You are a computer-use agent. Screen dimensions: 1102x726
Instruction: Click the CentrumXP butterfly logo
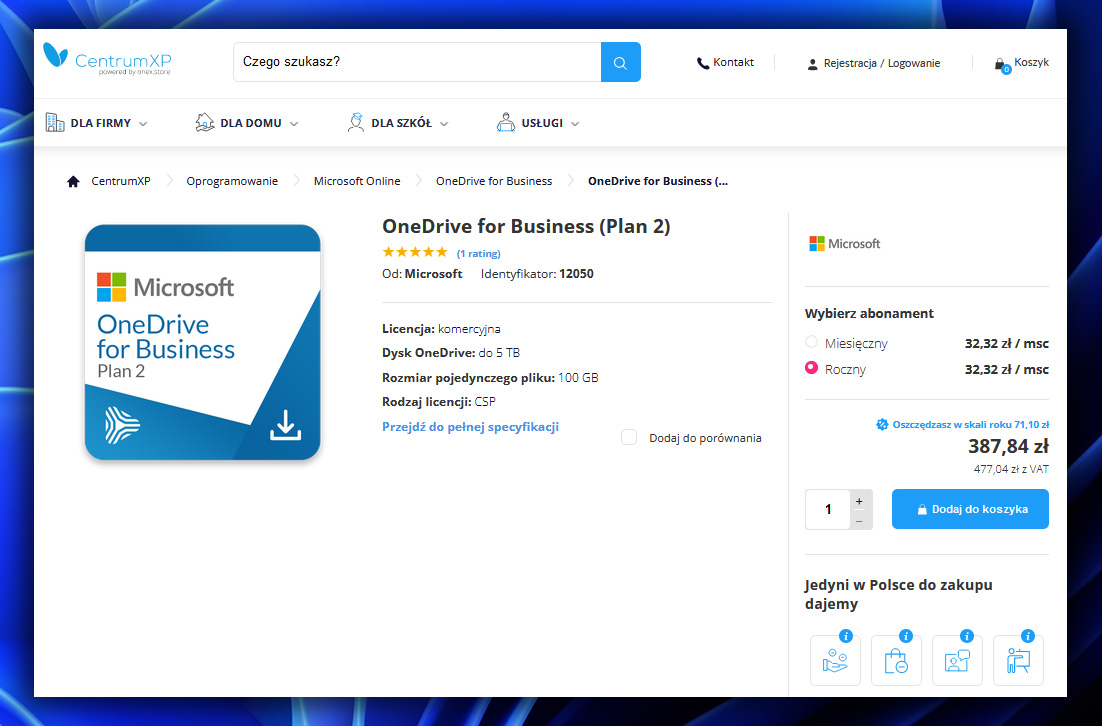pyautogui.click(x=56, y=55)
